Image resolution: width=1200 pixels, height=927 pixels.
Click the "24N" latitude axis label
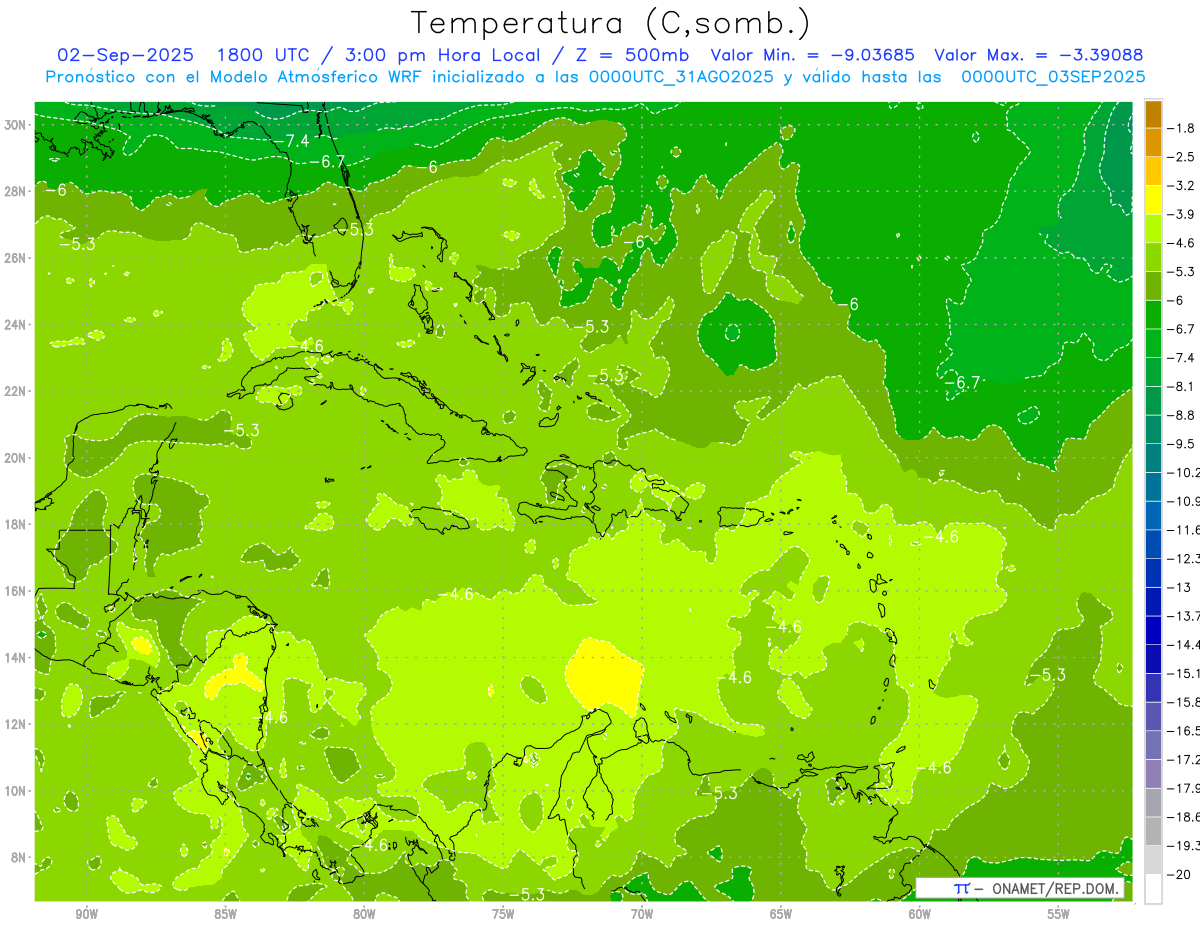click(16, 324)
